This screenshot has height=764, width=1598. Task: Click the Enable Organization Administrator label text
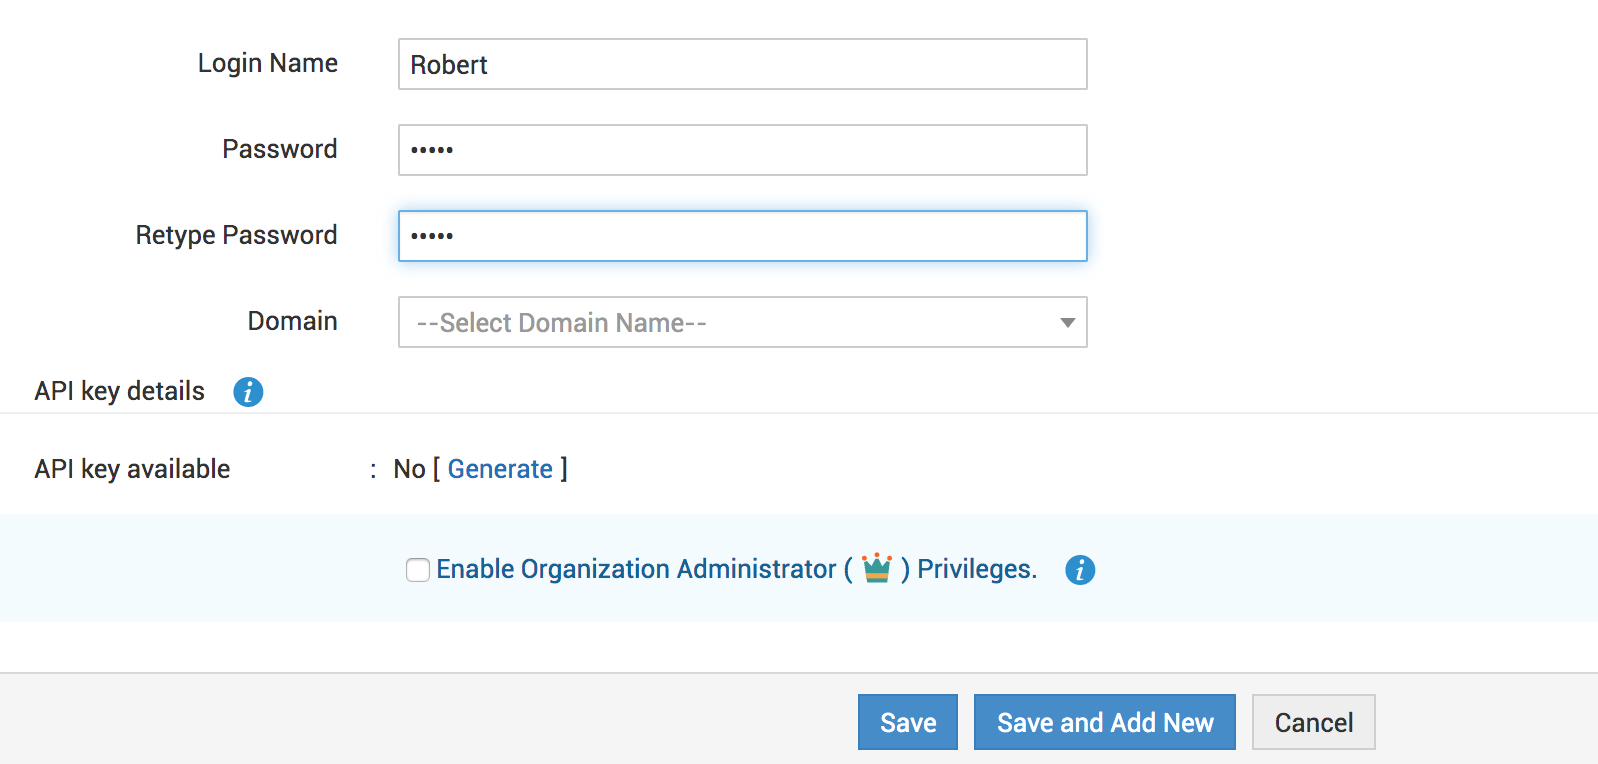coord(636,569)
